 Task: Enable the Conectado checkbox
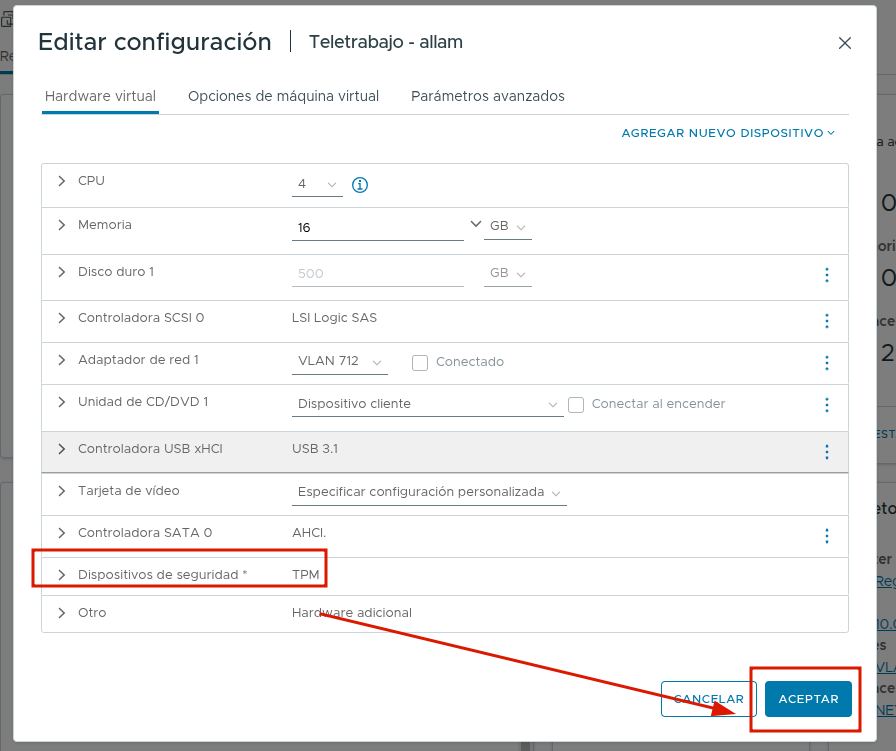tap(420, 363)
